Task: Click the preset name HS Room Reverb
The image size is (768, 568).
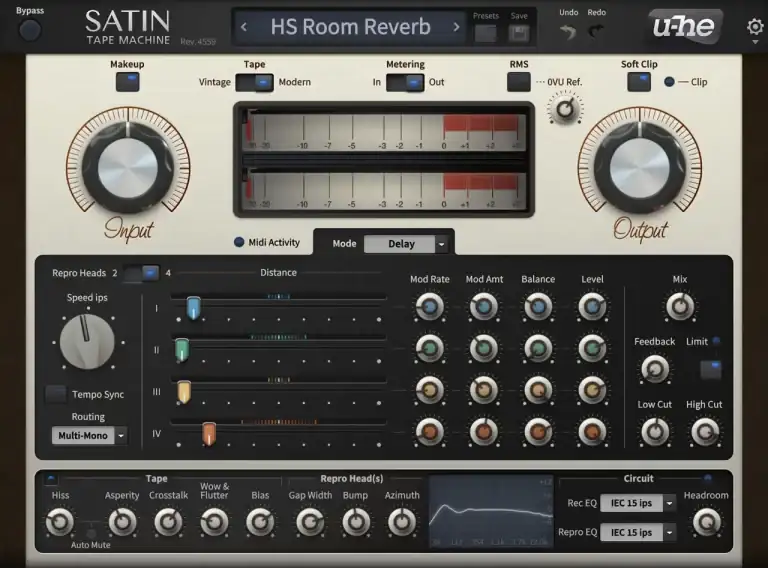Action: [x=350, y=27]
